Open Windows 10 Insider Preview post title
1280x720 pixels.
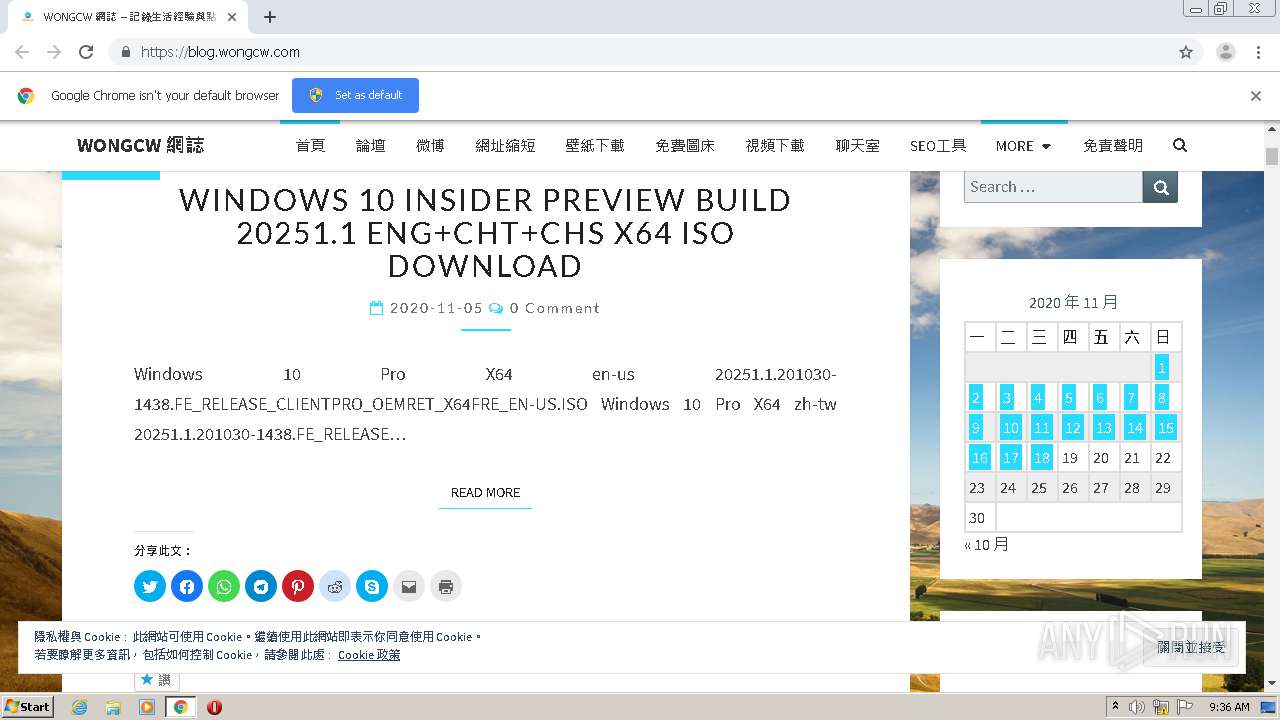(485, 233)
